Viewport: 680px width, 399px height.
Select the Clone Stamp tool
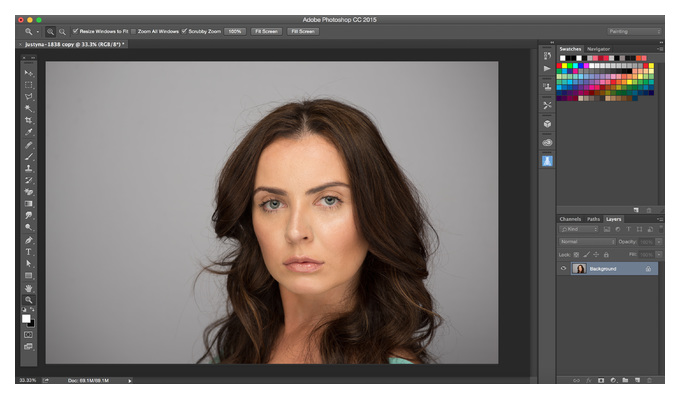29,168
